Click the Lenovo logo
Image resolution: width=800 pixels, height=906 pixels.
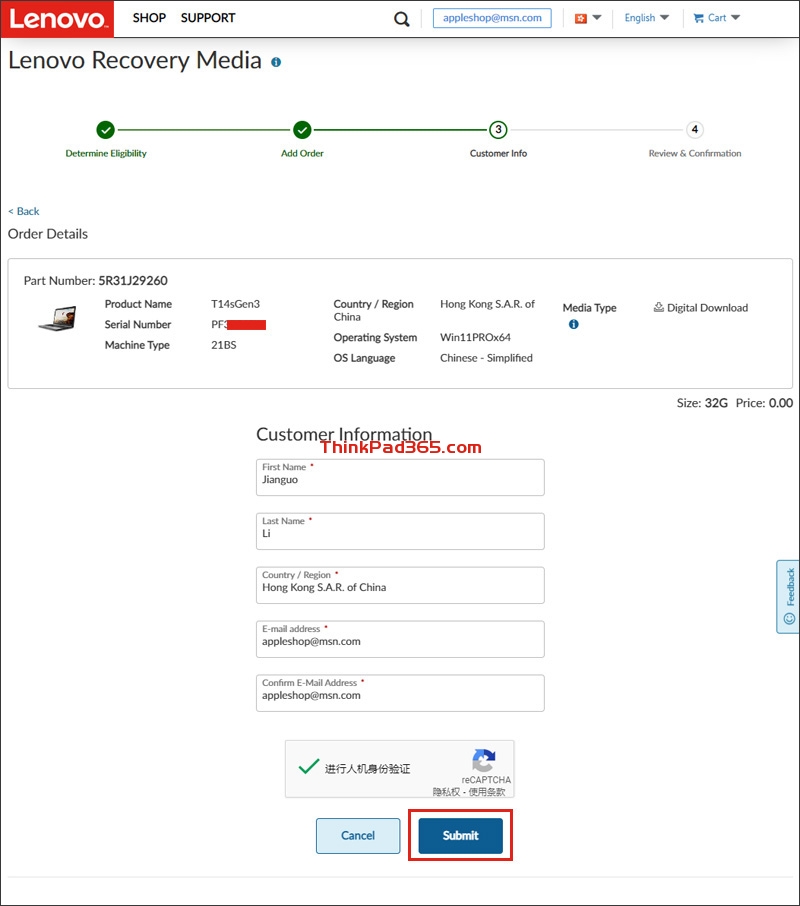point(57,18)
